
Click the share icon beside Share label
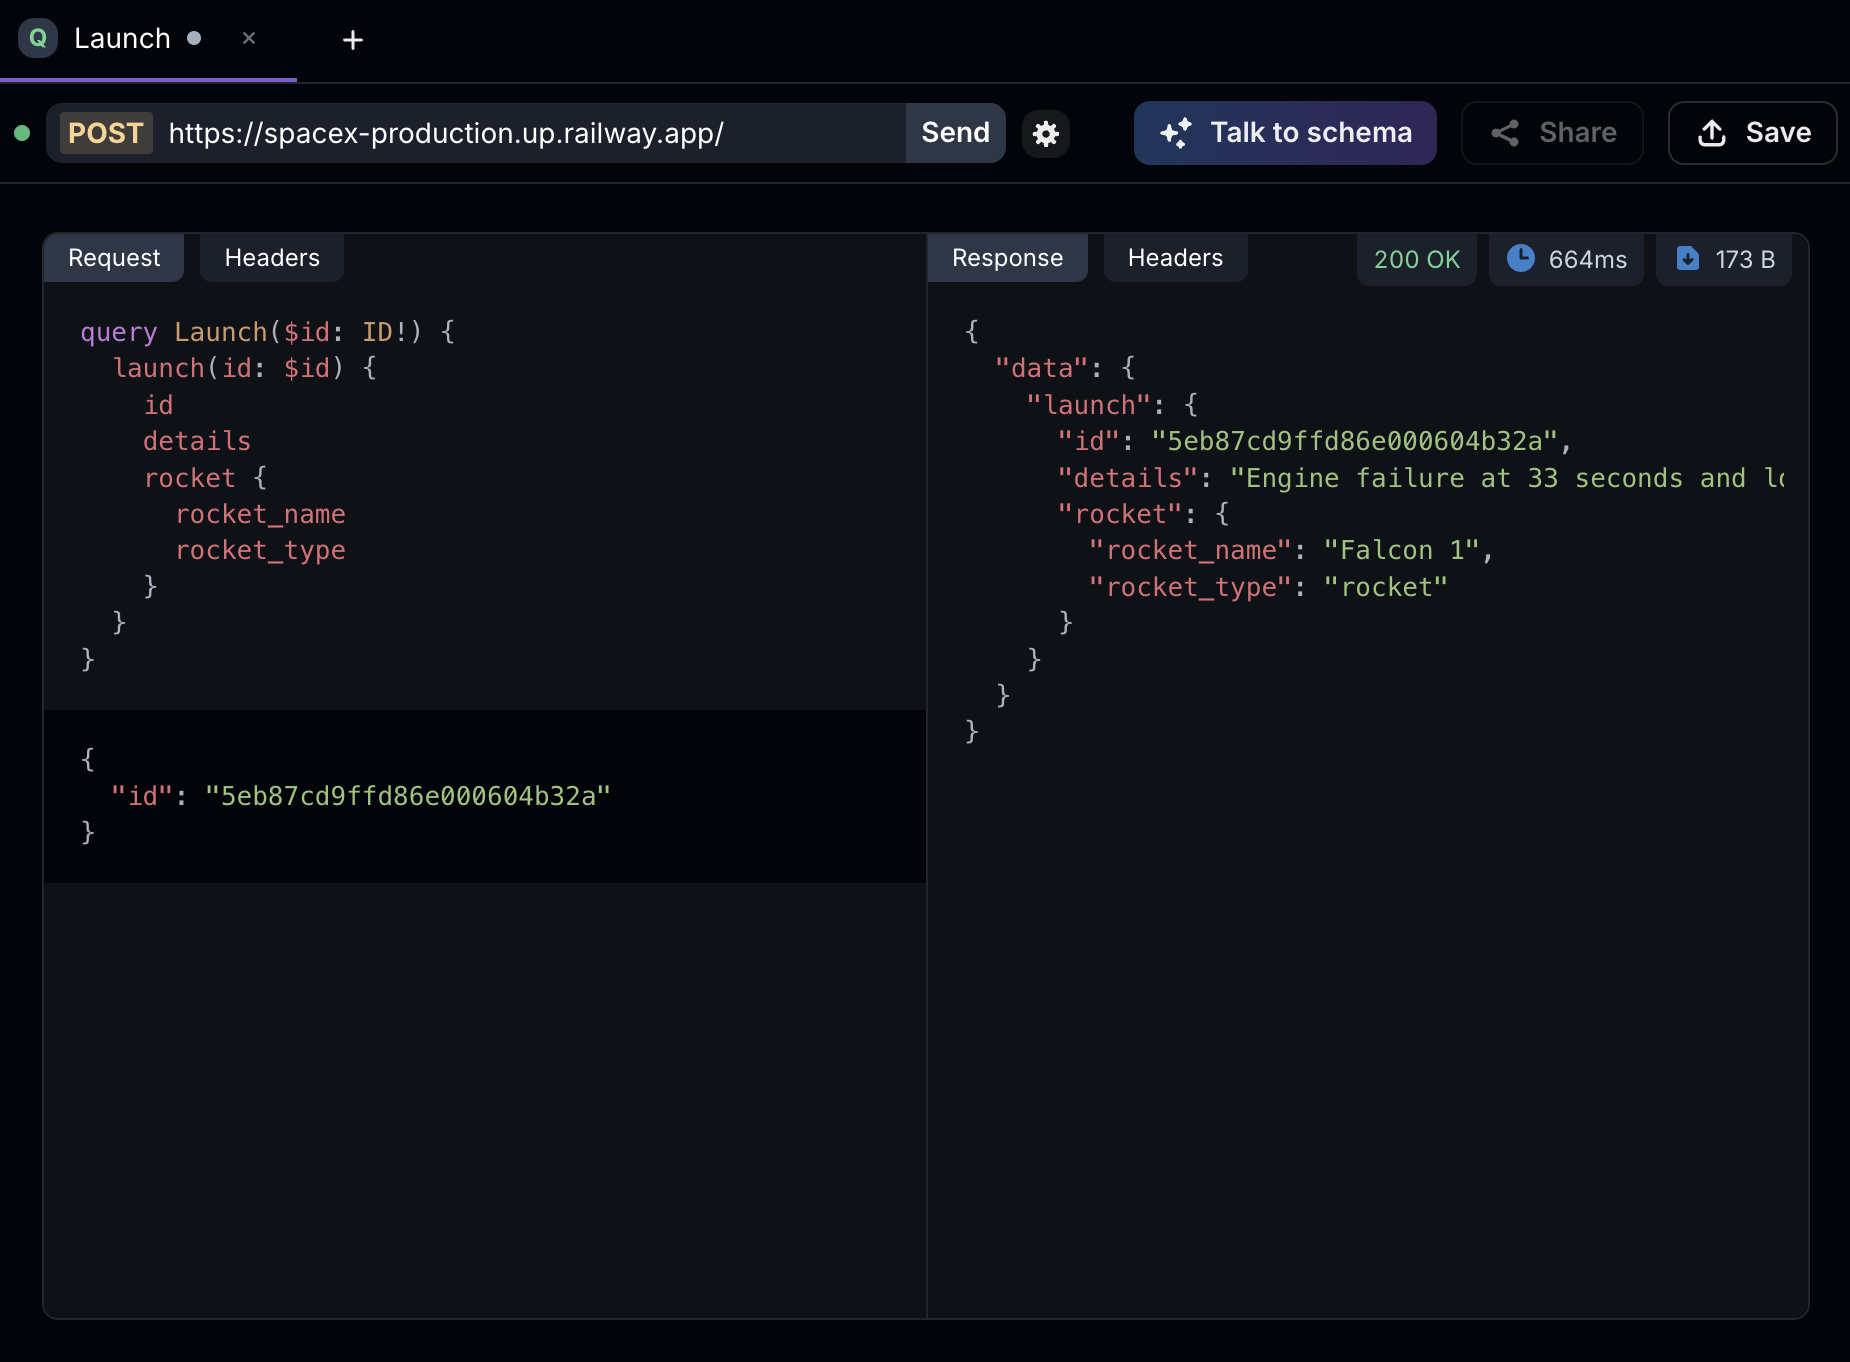(x=1507, y=133)
